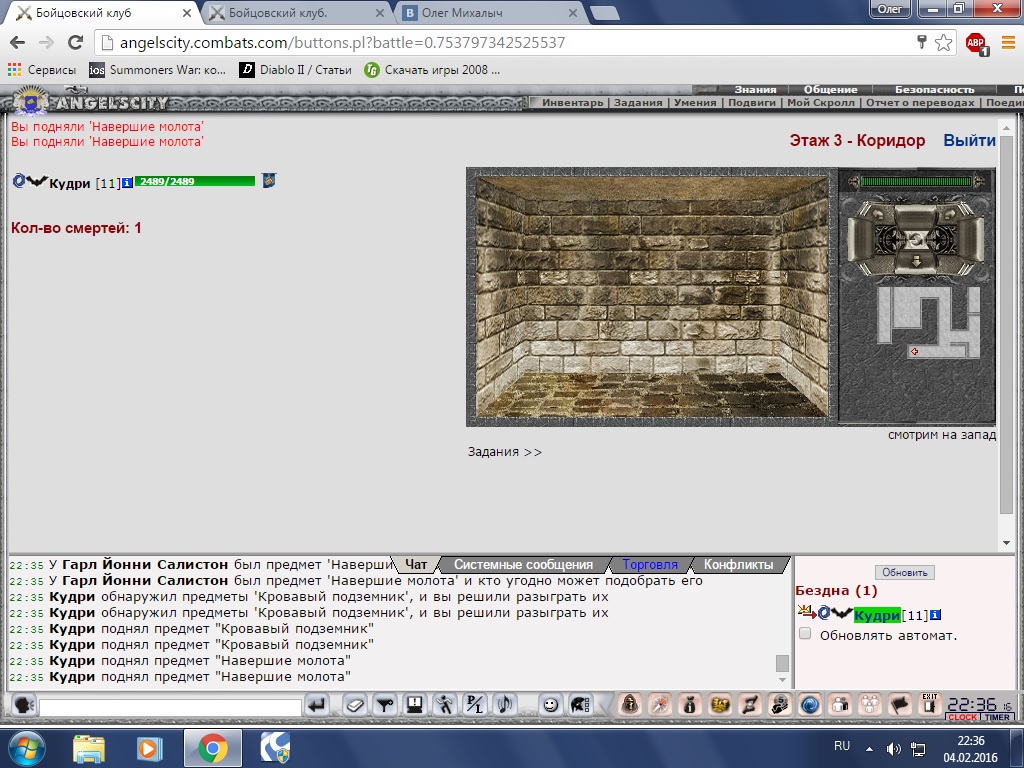Click the blue globe icon in toolbar
This screenshot has width=1024, height=768.
tap(810, 705)
